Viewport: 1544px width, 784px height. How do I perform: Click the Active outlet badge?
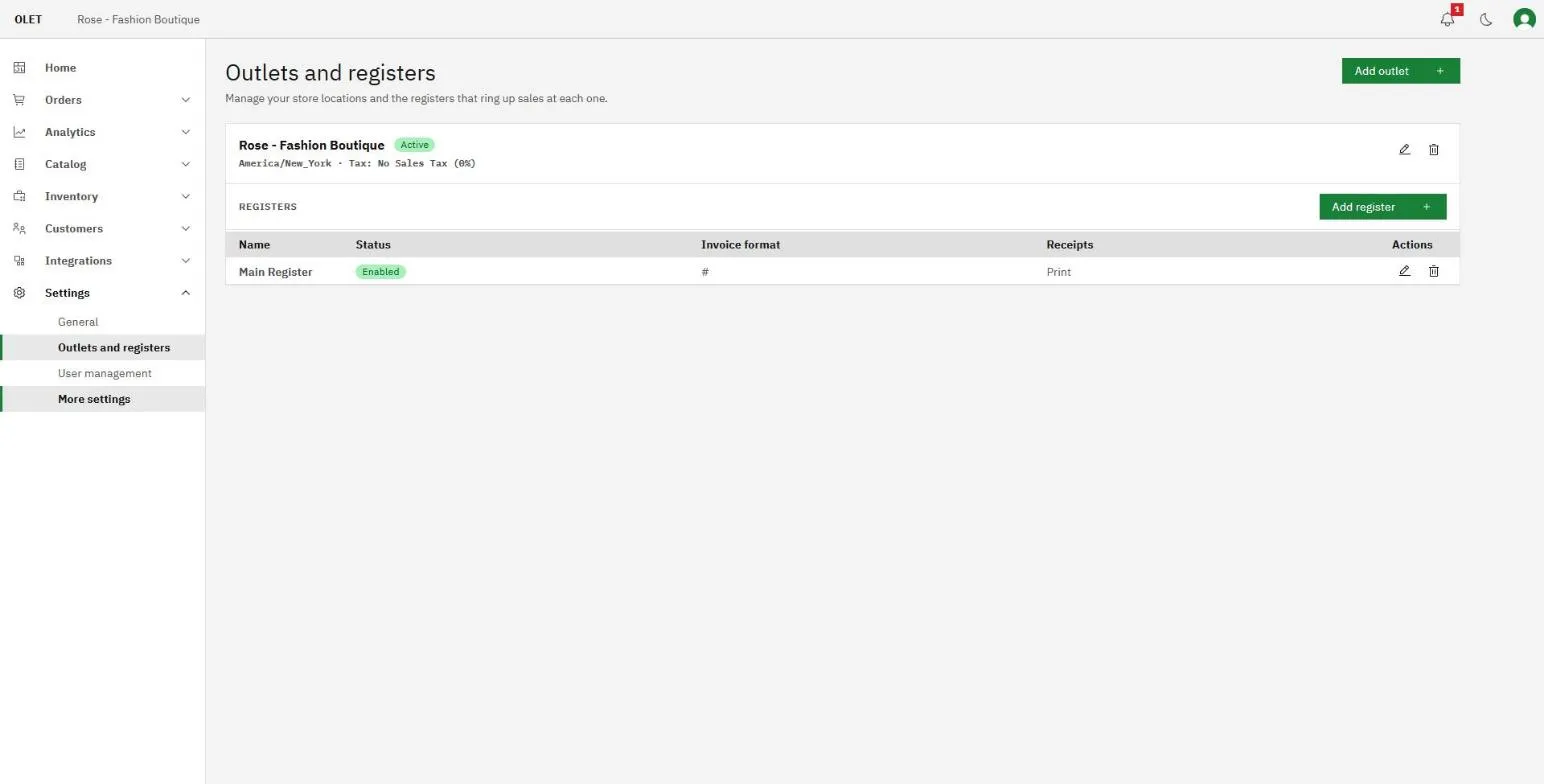(414, 145)
